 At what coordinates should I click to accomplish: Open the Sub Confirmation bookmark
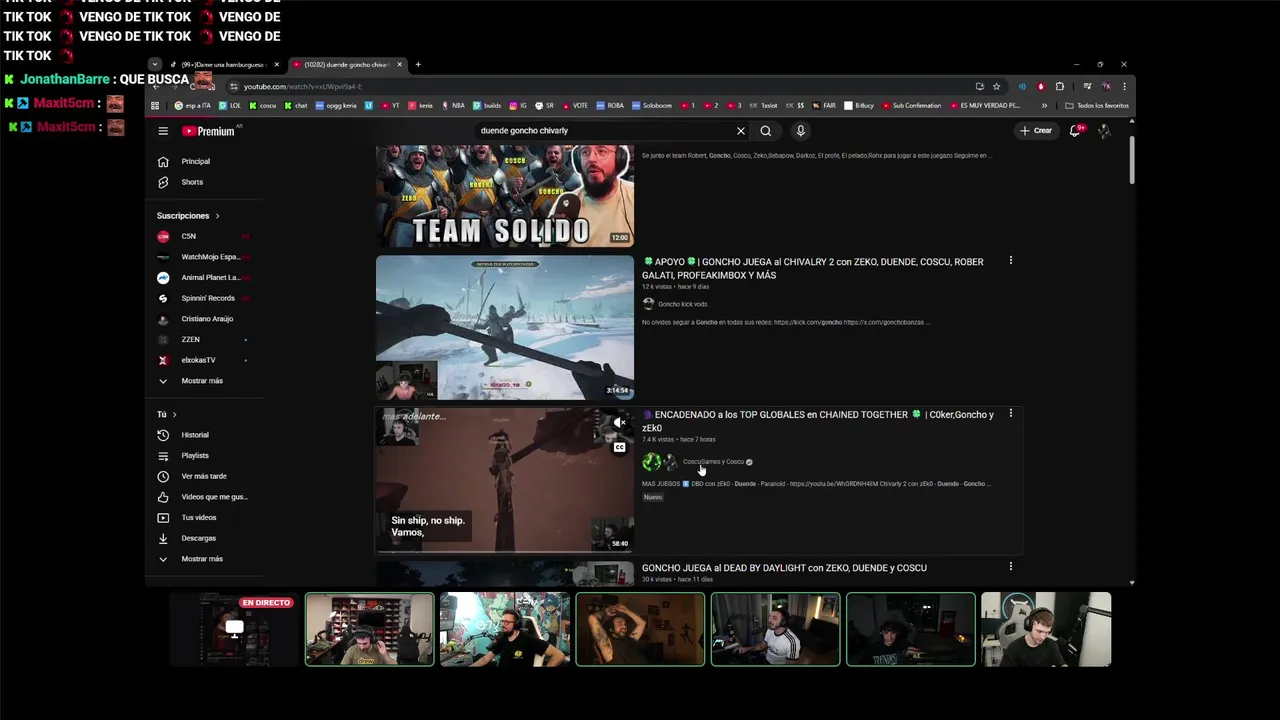pos(911,106)
